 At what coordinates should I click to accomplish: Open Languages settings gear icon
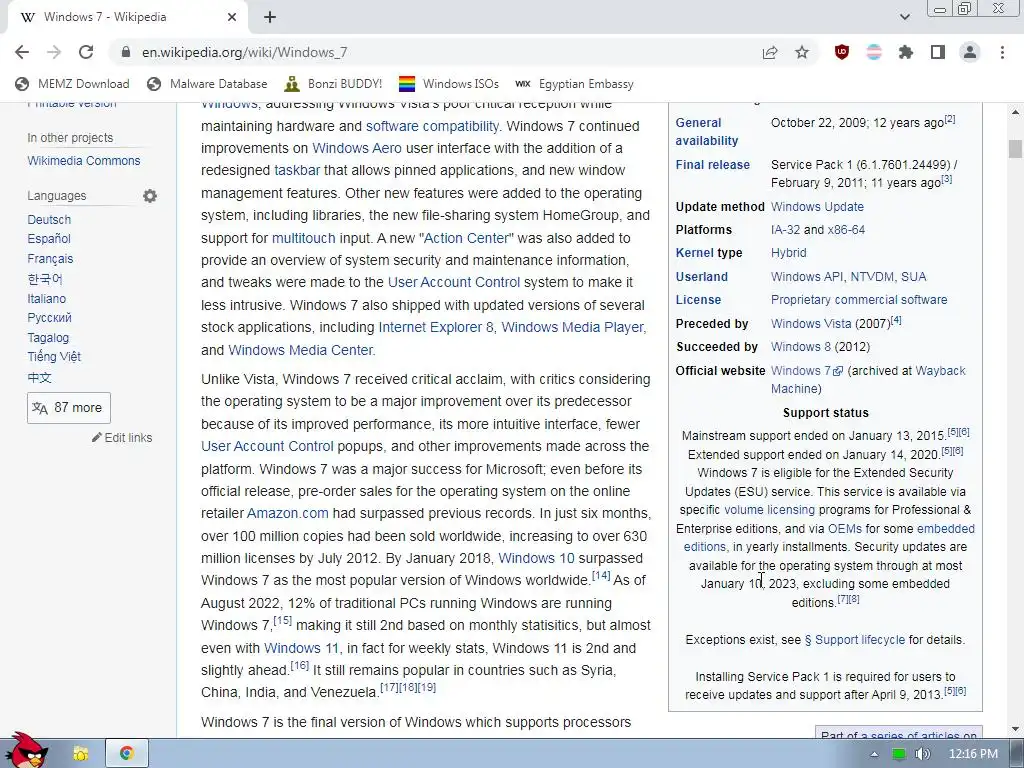coord(150,196)
